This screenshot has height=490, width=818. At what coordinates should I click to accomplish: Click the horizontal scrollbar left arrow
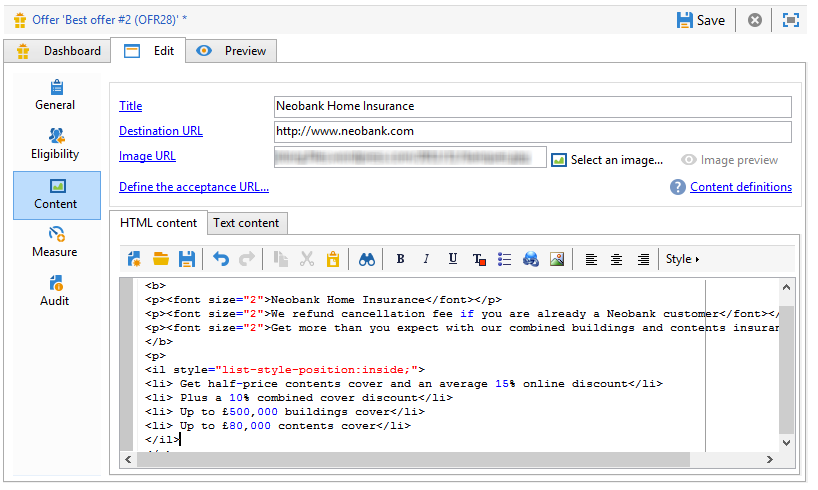pyautogui.click(x=128, y=459)
